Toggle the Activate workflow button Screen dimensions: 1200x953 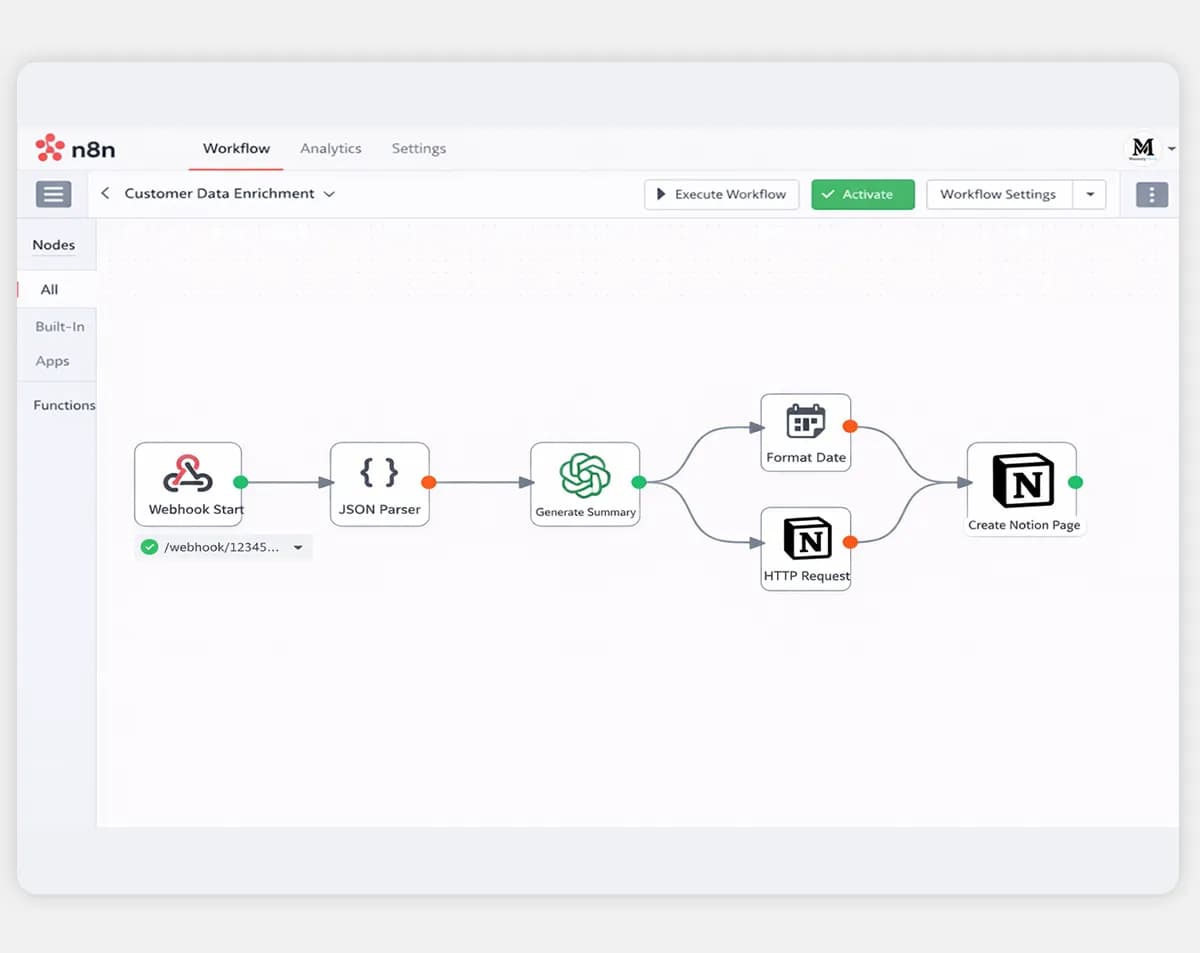point(863,194)
